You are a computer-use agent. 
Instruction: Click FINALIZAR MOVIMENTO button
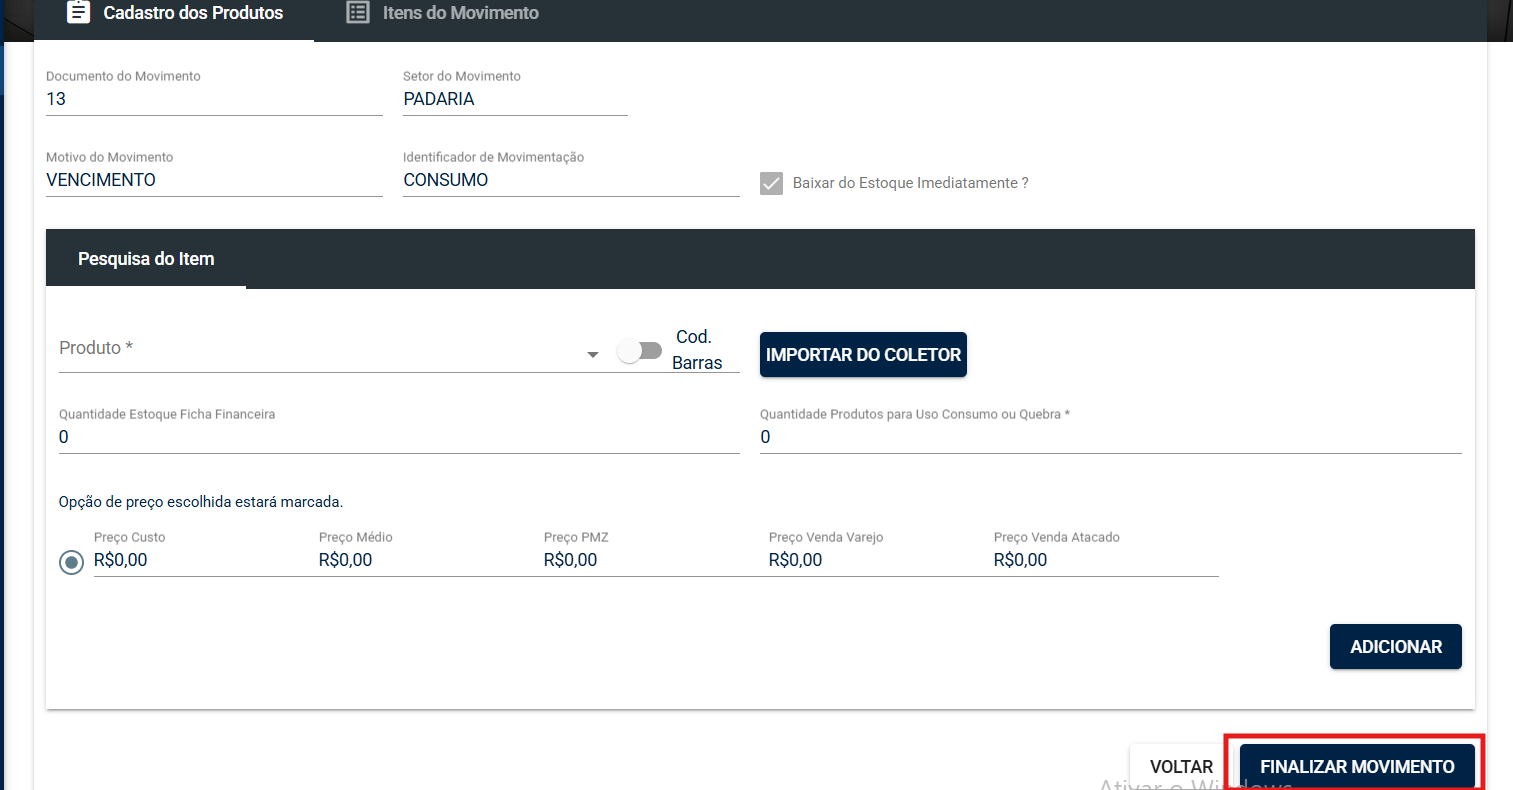point(1357,767)
